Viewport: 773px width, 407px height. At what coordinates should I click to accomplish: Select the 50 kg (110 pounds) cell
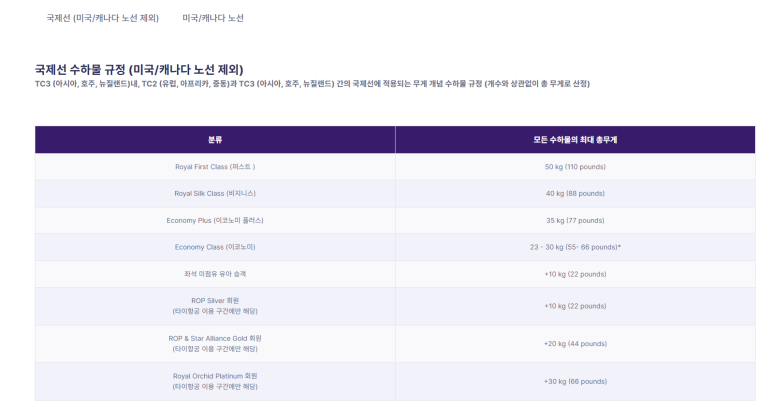click(x=575, y=167)
